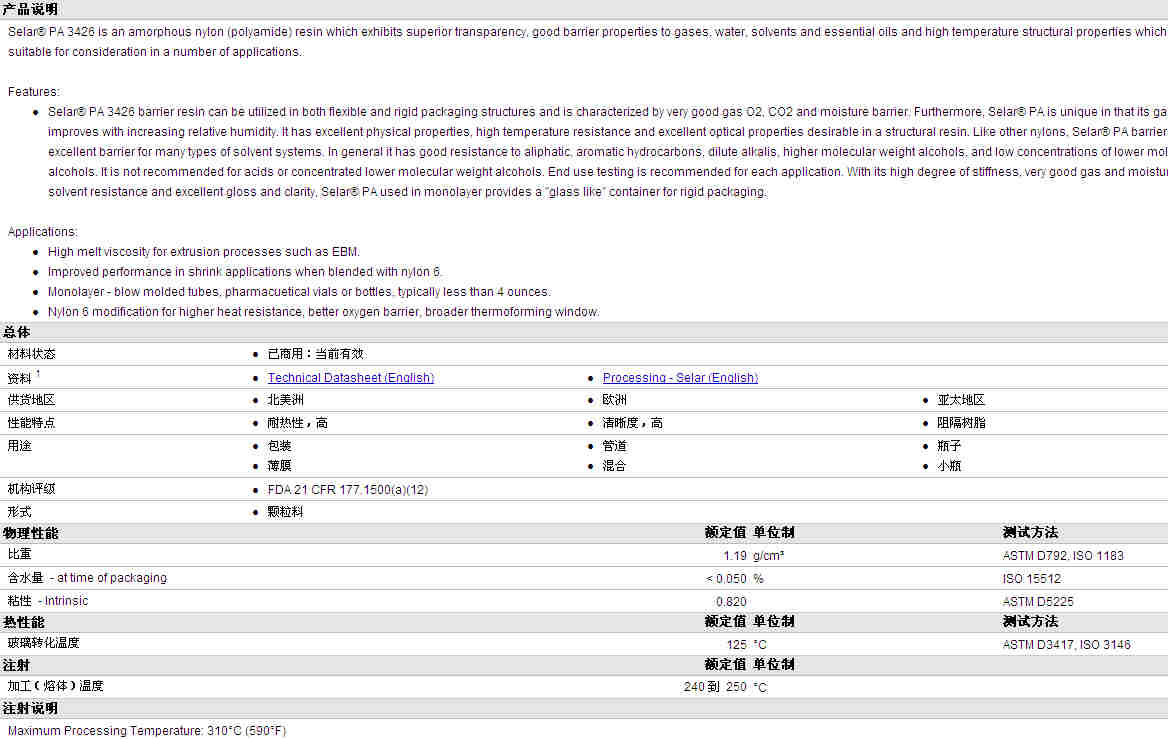
Task: Select the 颗粒料 form value
Action: tap(285, 513)
